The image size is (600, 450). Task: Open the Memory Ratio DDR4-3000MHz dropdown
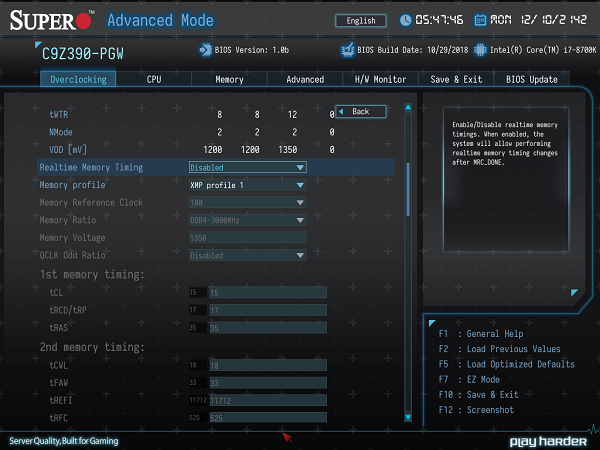click(247, 220)
